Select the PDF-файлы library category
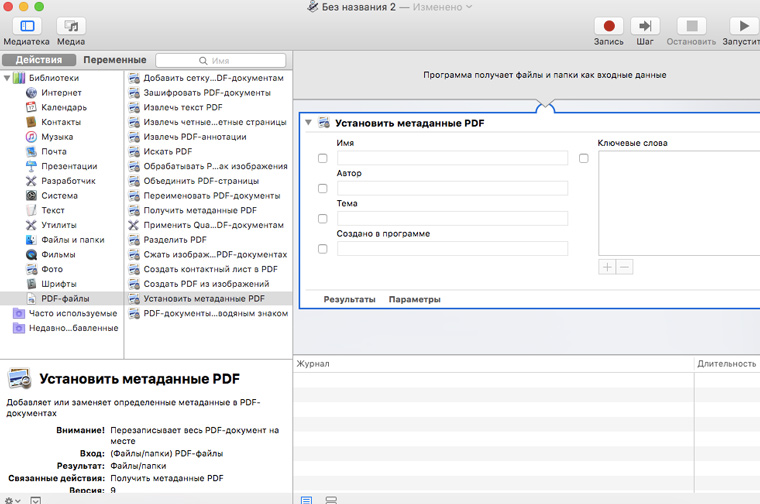 pyautogui.click(x=64, y=299)
